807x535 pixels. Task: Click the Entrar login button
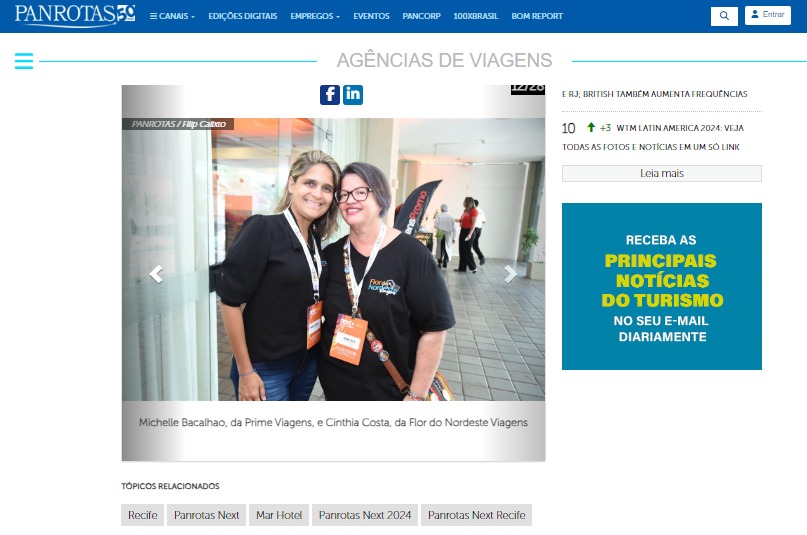click(768, 15)
